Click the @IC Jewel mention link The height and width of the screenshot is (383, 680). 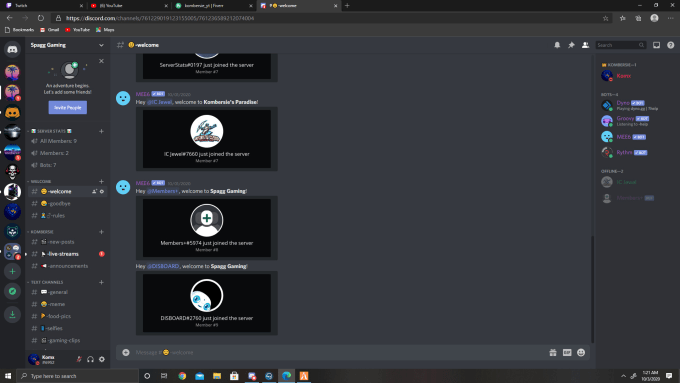pyautogui.click(x=160, y=102)
